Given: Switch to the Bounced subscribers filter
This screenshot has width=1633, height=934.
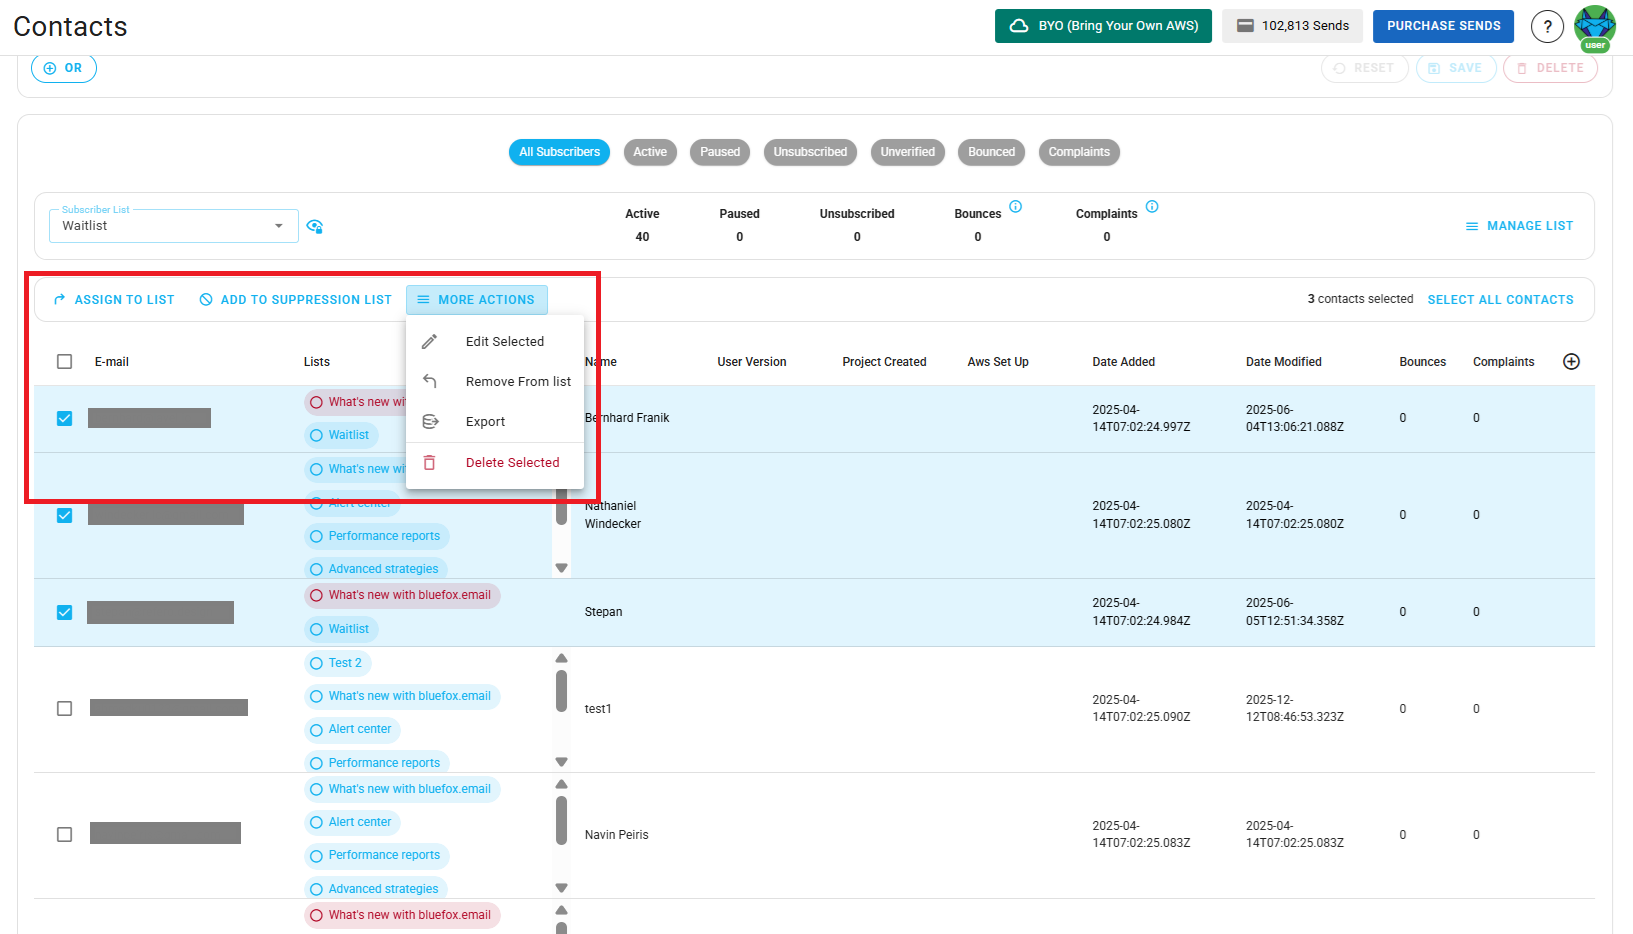Looking at the screenshot, I should [991, 152].
